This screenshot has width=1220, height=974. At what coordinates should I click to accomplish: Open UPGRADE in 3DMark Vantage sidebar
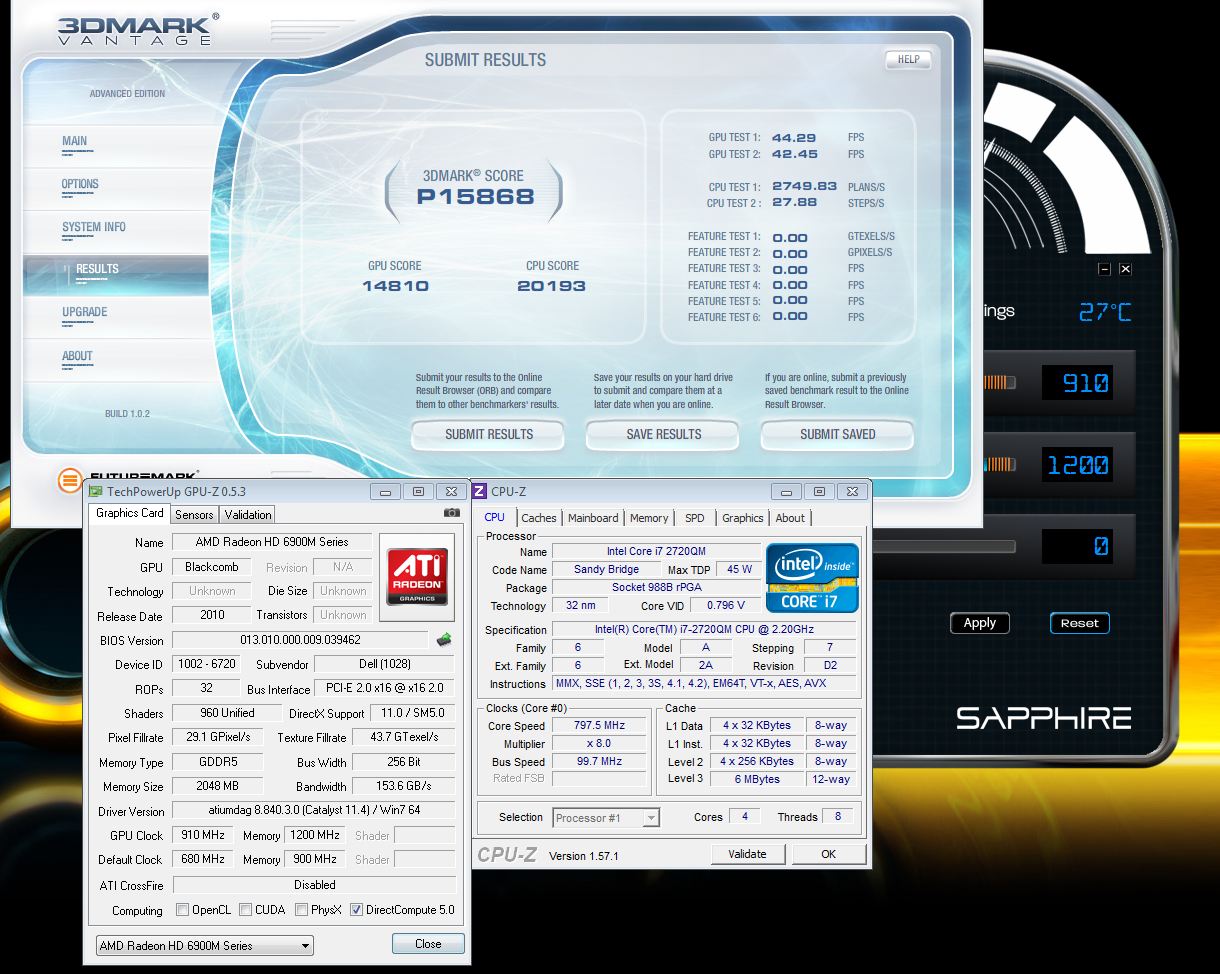coord(85,312)
